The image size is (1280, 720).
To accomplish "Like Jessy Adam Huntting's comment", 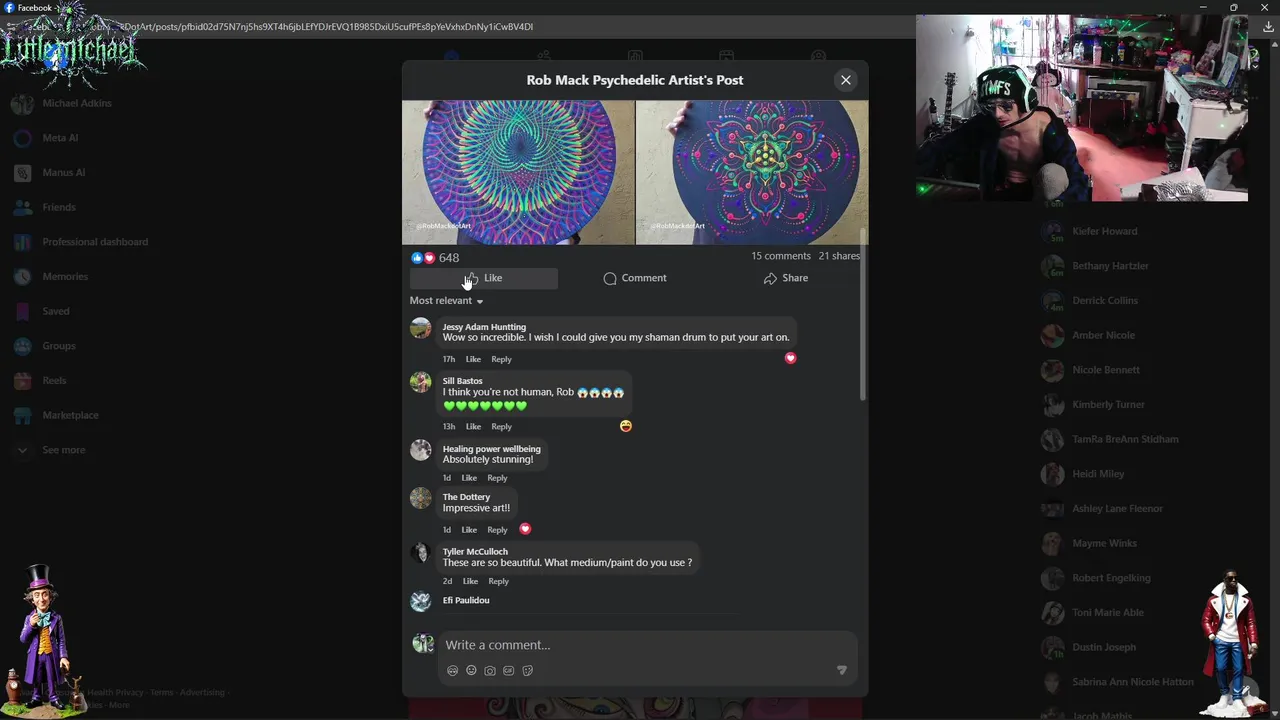I will [473, 359].
